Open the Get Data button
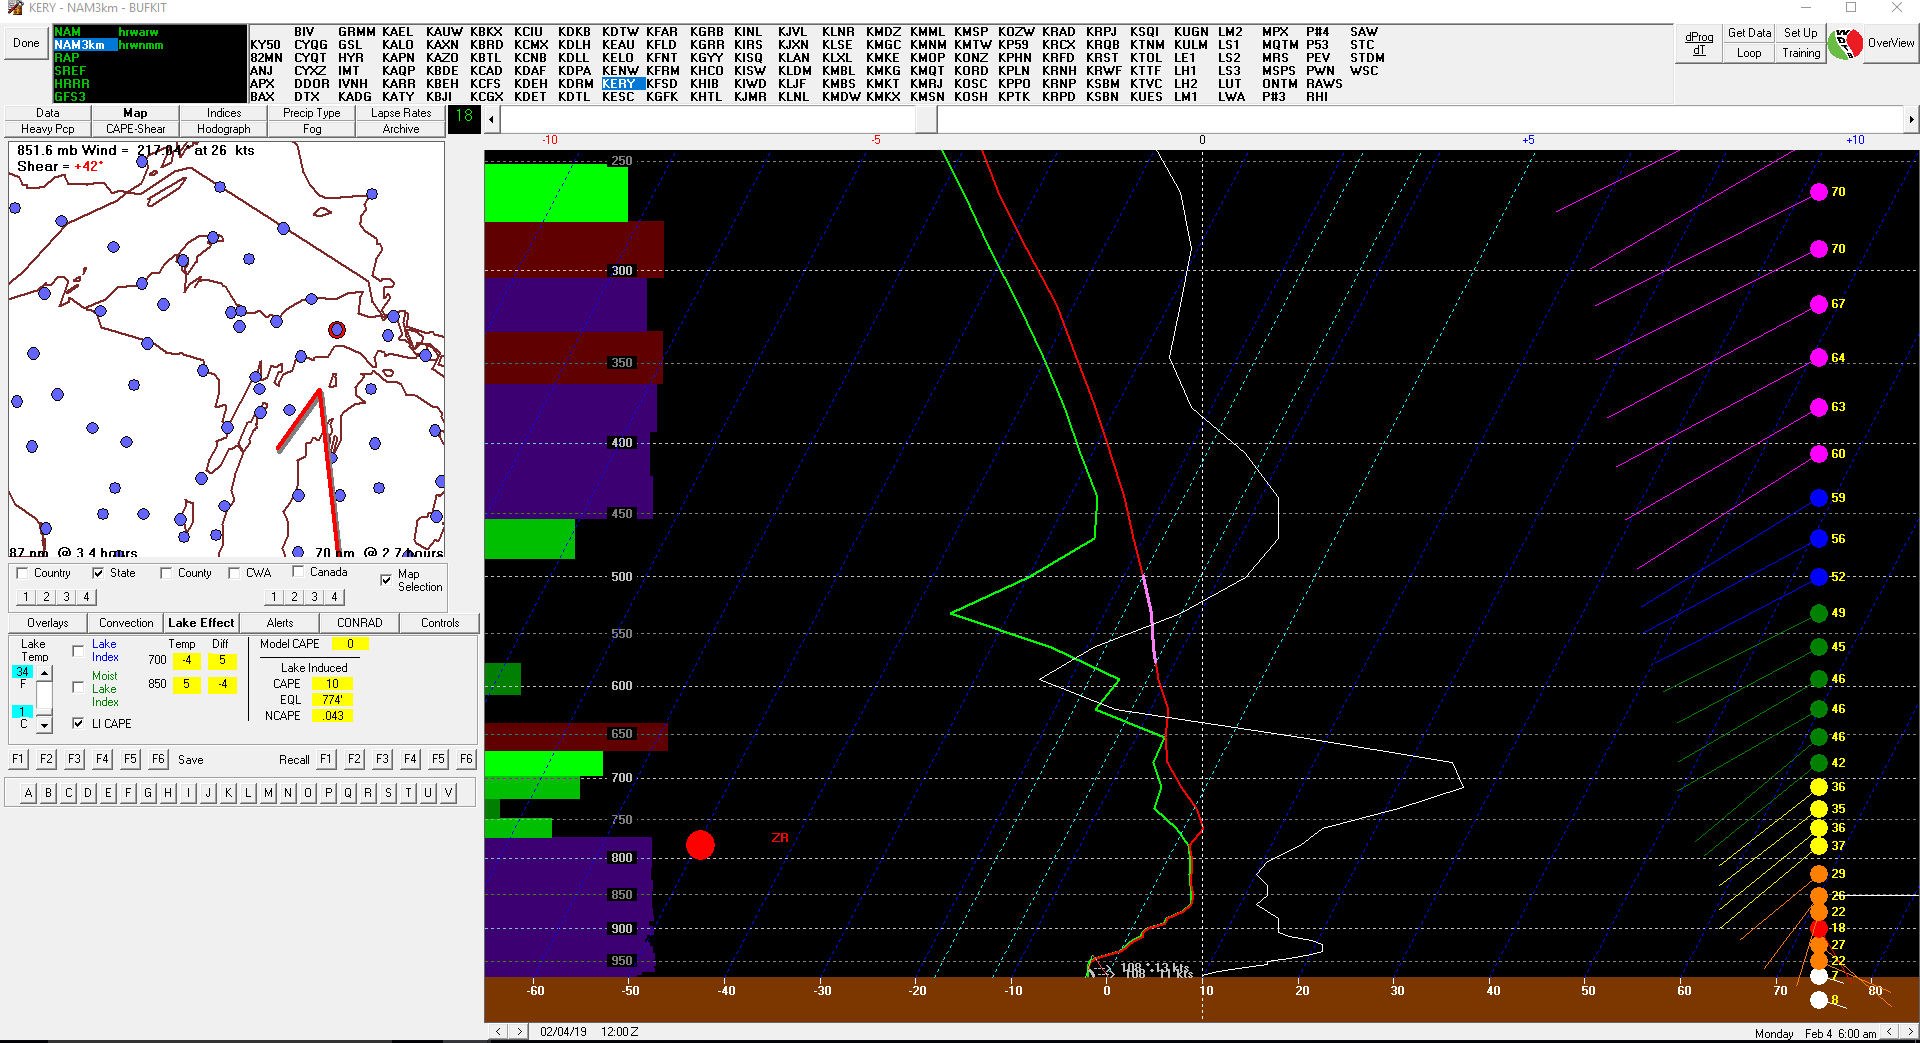Screen dimensions: 1920x1043 click(x=1749, y=33)
